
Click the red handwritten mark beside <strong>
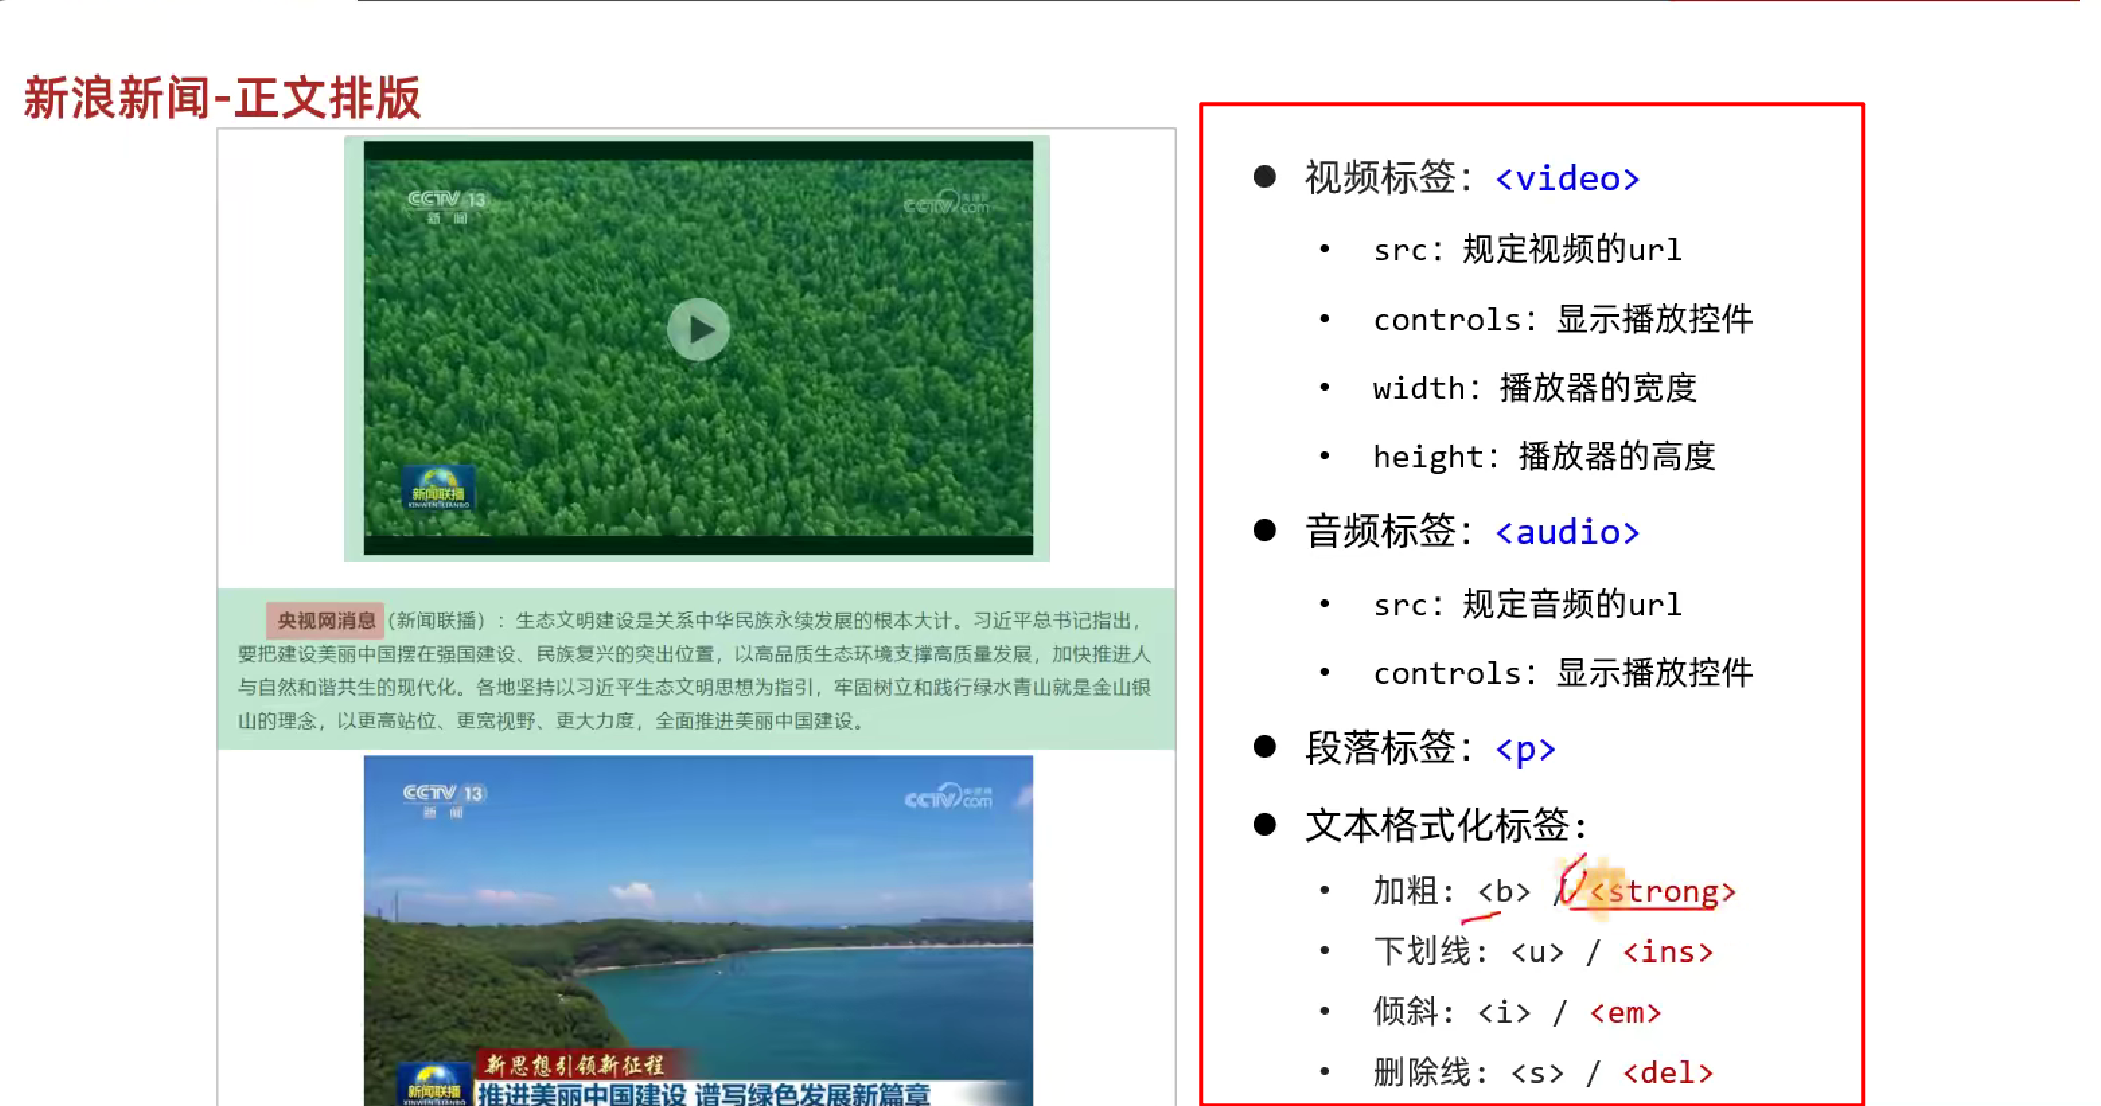click(x=1573, y=878)
